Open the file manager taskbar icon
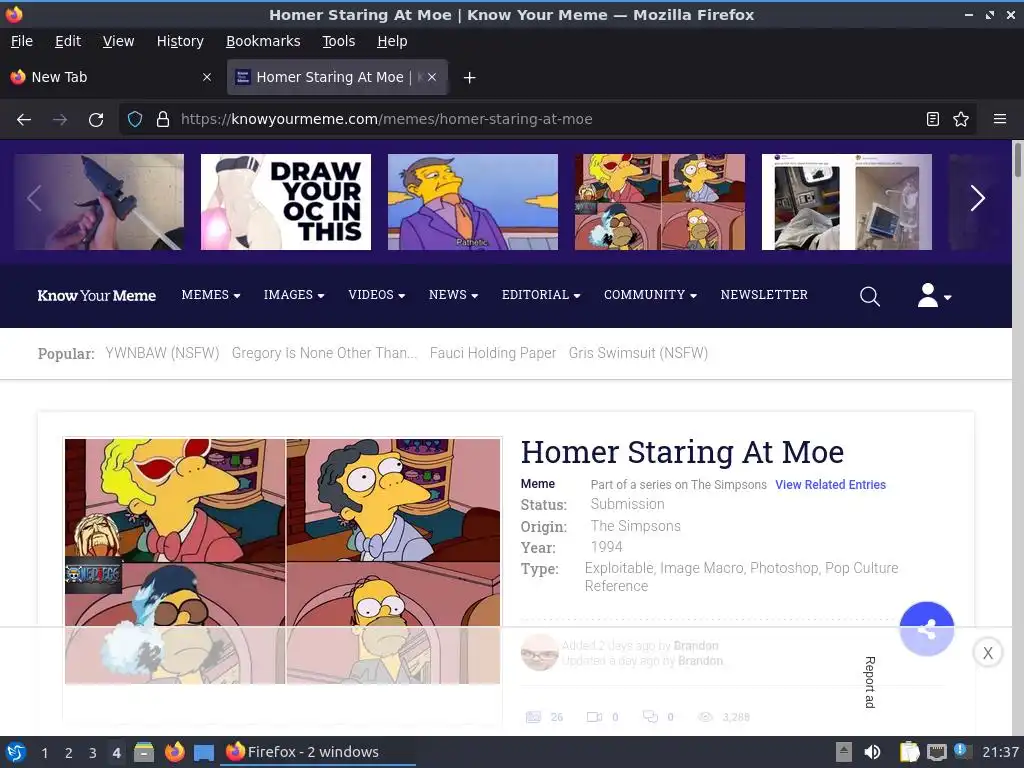 tap(144, 752)
